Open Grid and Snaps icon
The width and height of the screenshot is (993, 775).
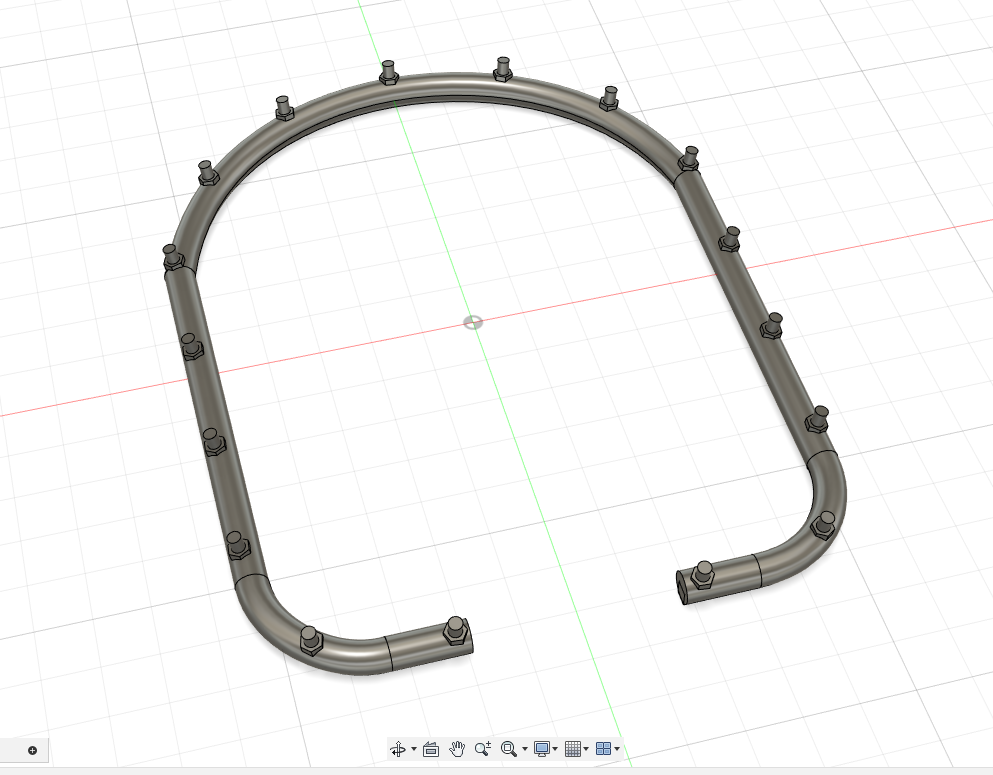click(x=572, y=749)
